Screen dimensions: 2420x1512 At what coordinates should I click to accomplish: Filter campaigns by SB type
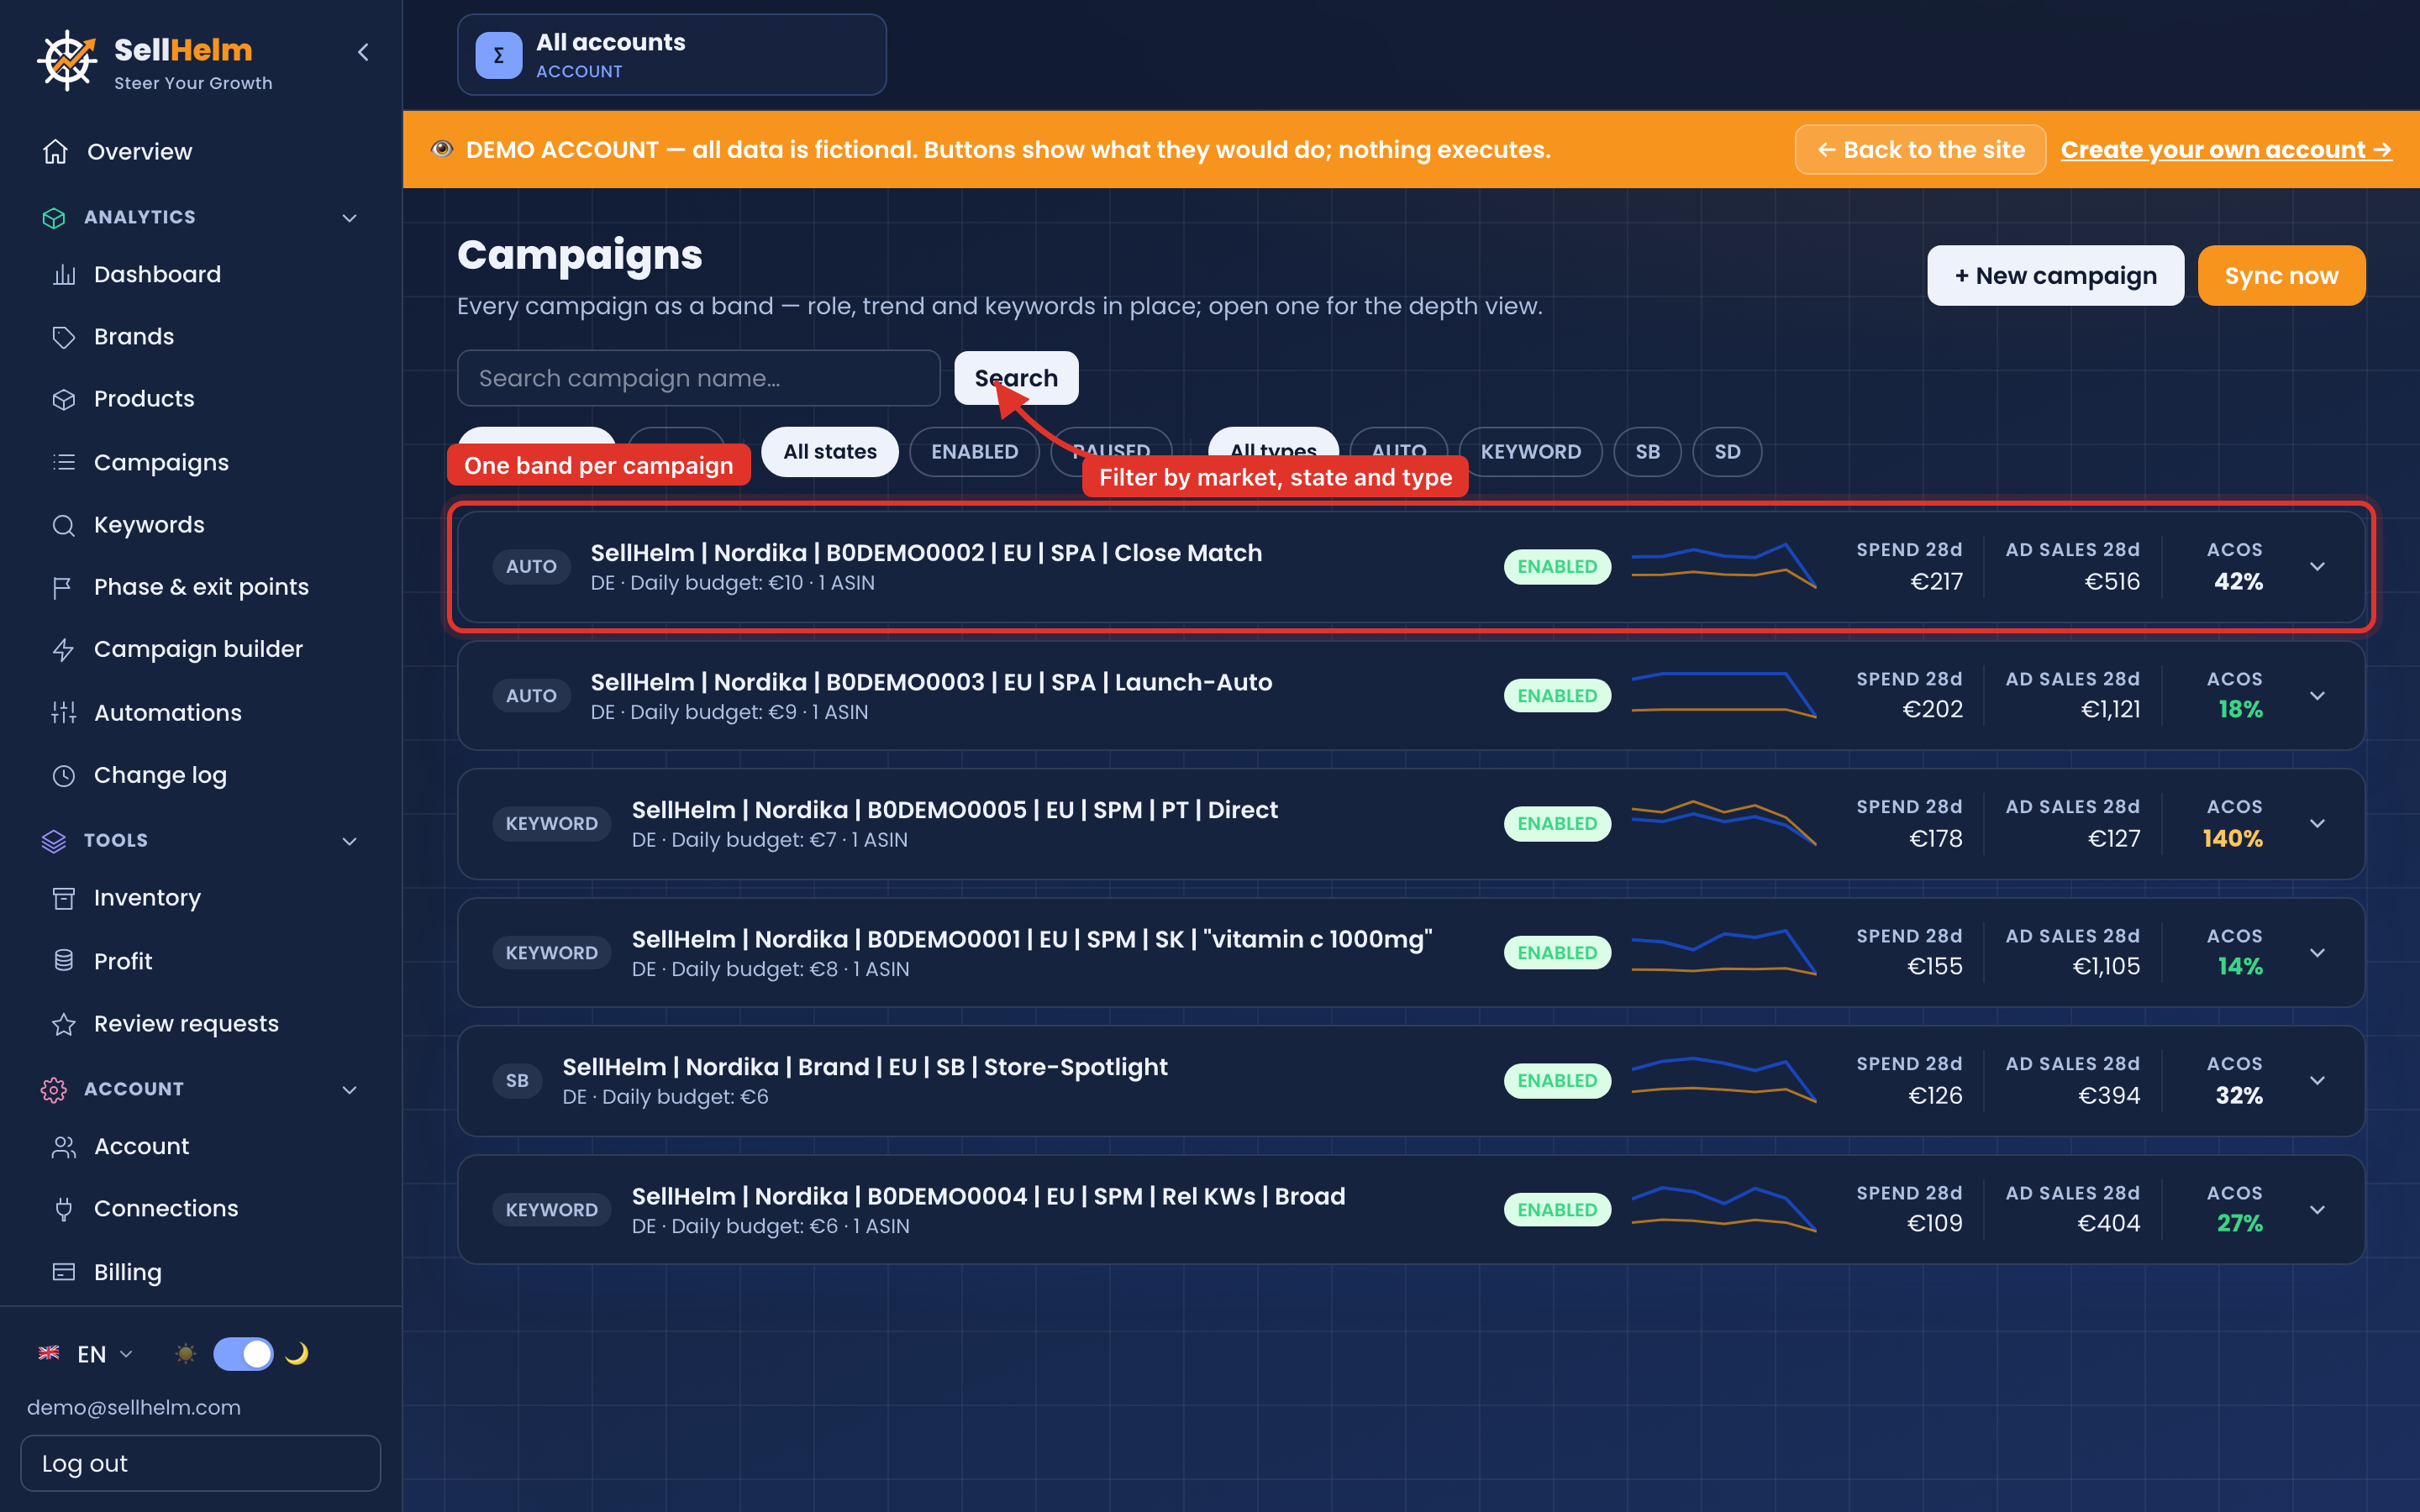click(1647, 452)
